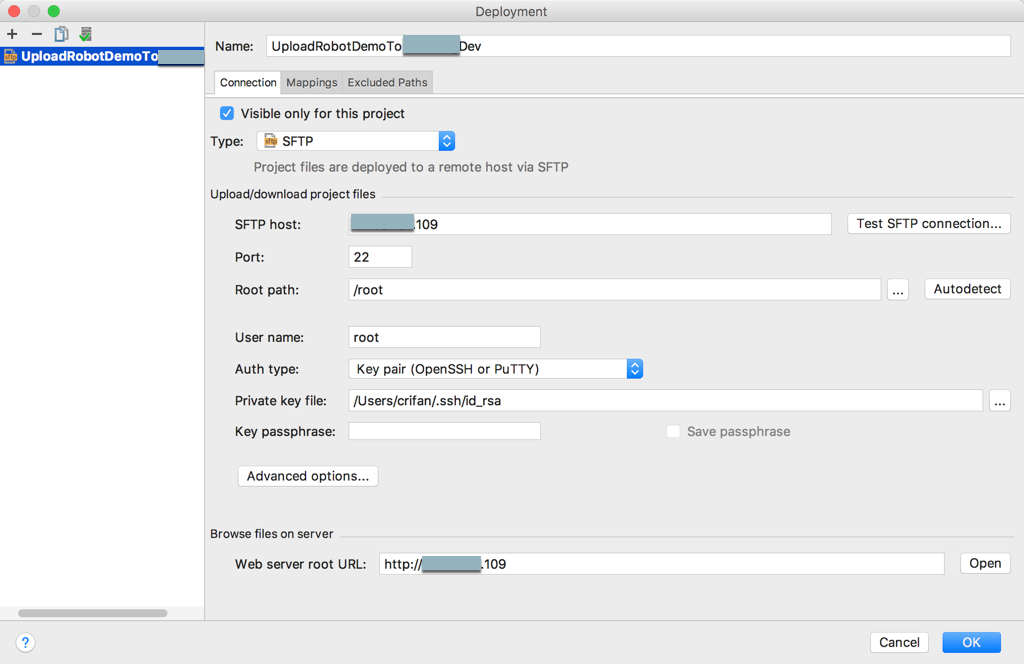The width and height of the screenshot is (1024, 664).
Task: Focus the User name field
Action: click(x=444, y=337)
